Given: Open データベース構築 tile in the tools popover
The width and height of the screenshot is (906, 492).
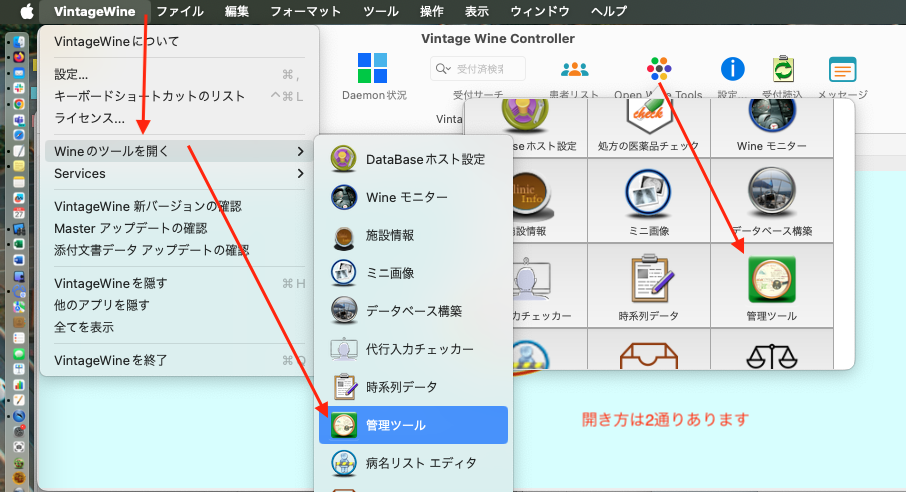Looking at the screenshot, I should pos(772,201).
